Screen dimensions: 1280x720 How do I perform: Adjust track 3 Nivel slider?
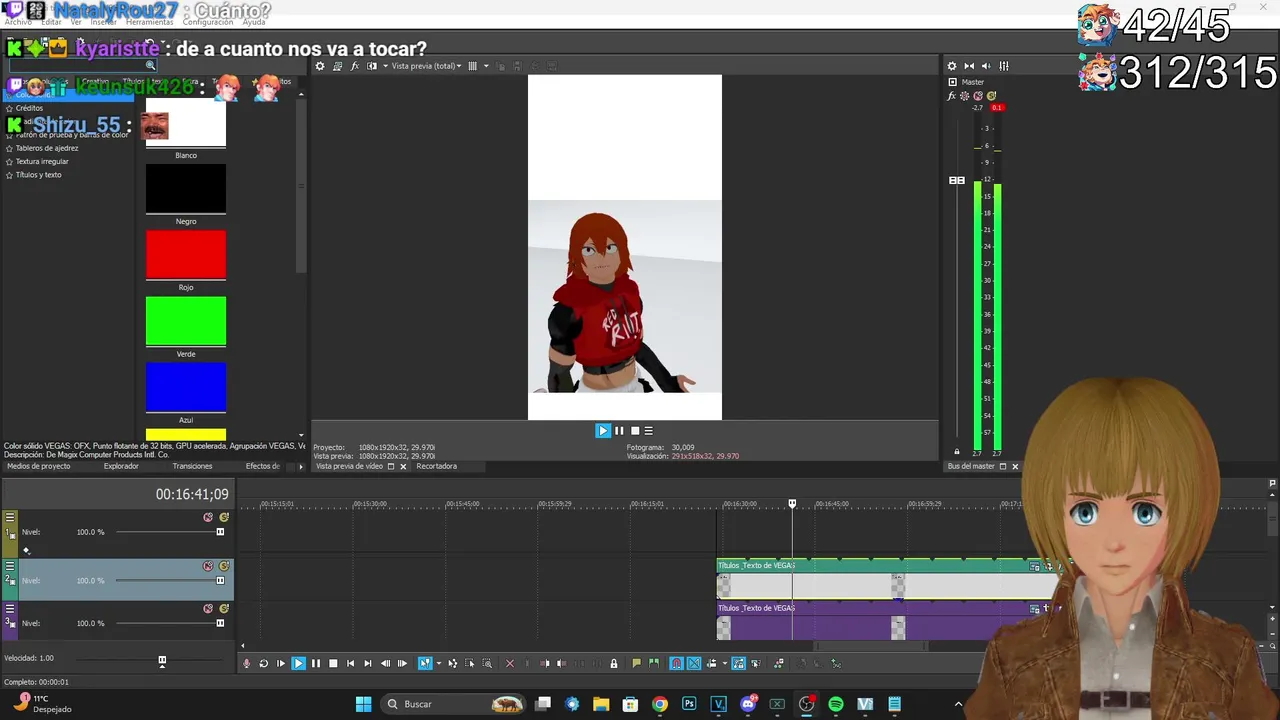[220, 623]
